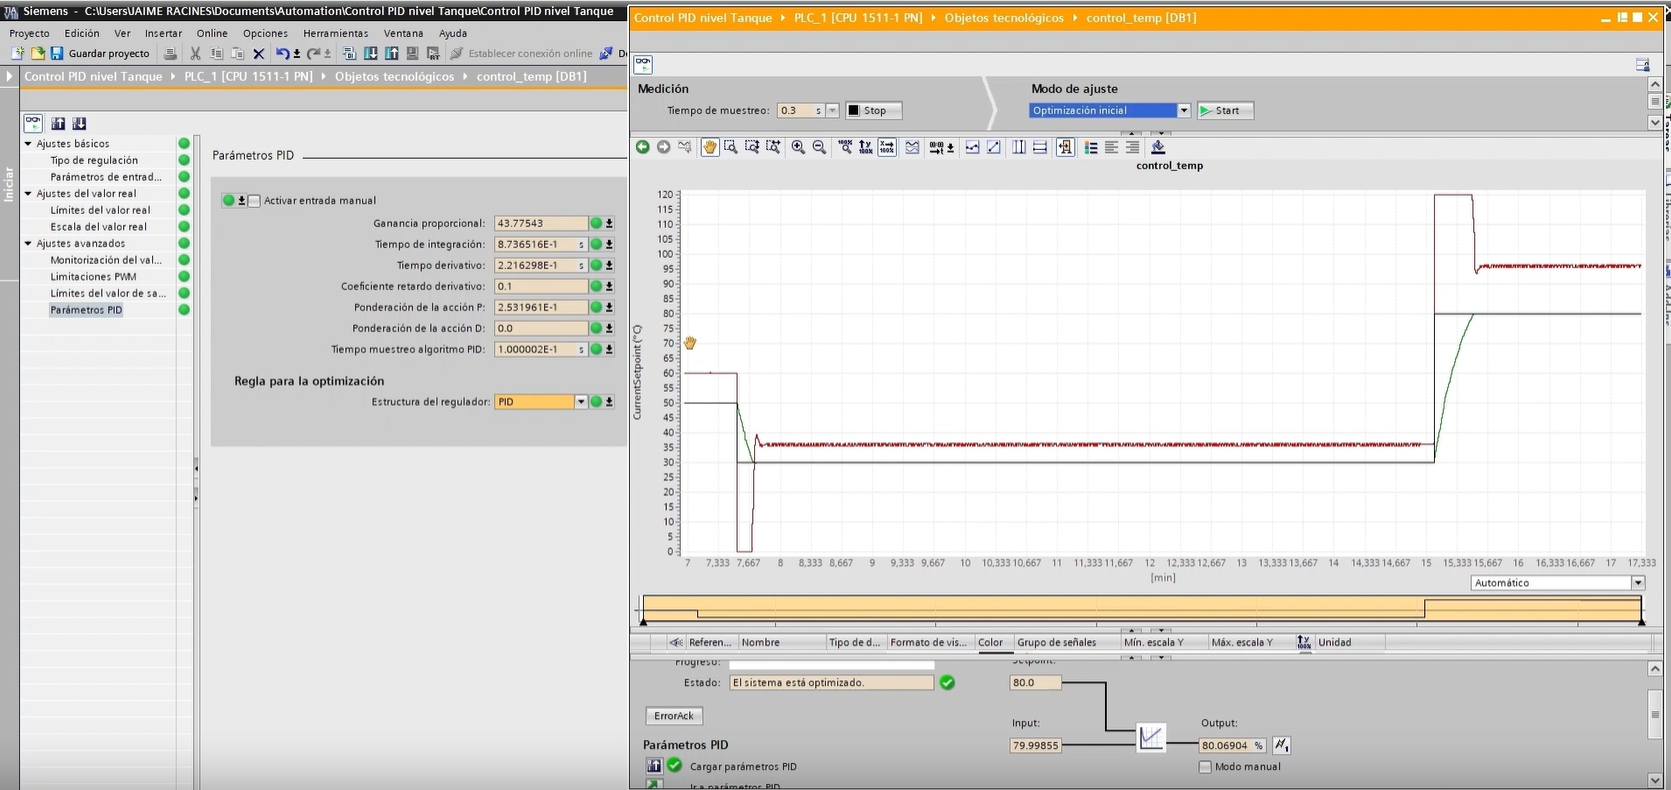This screenshot has width=1671, height=790.
Task: Select Tipo de regulación tree item
Action: click(x=94, y=160)
